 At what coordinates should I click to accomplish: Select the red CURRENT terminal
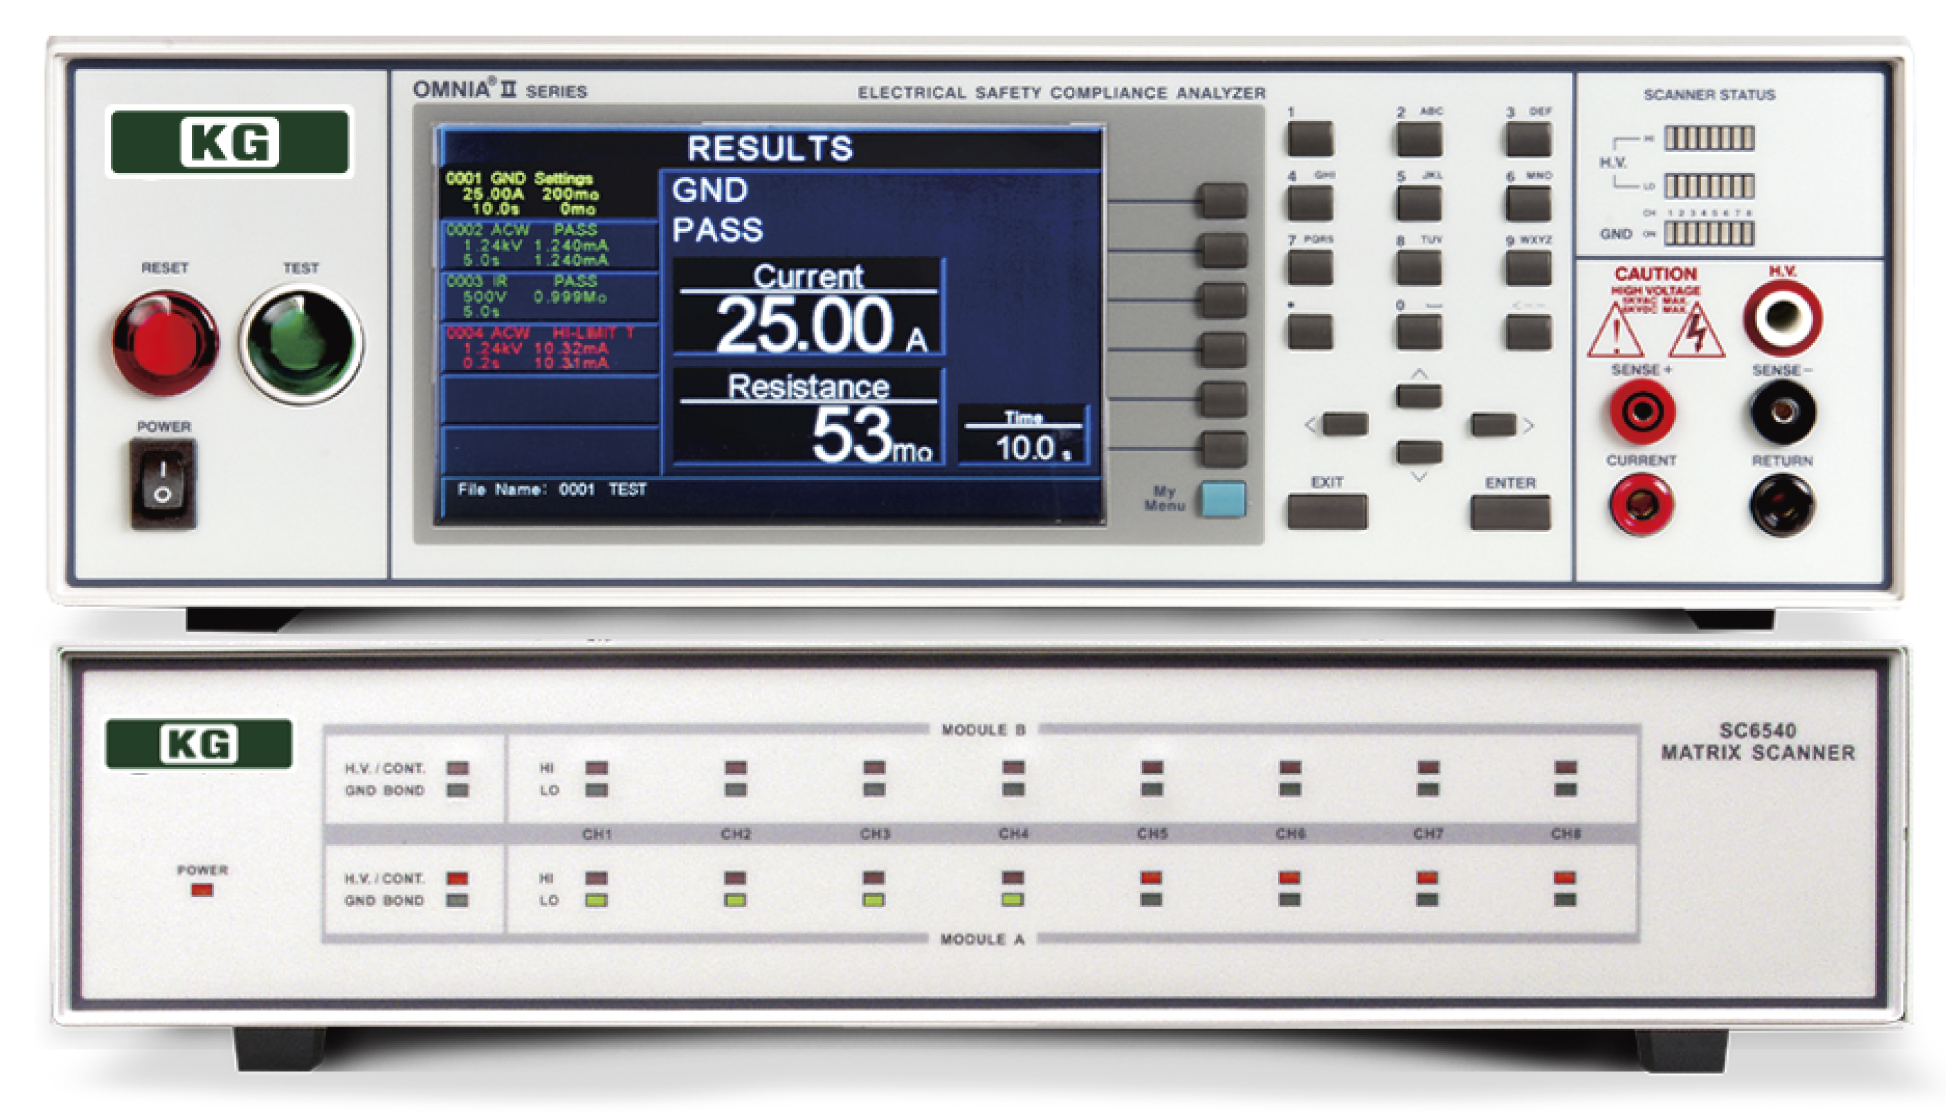(x=1641, y=503)
